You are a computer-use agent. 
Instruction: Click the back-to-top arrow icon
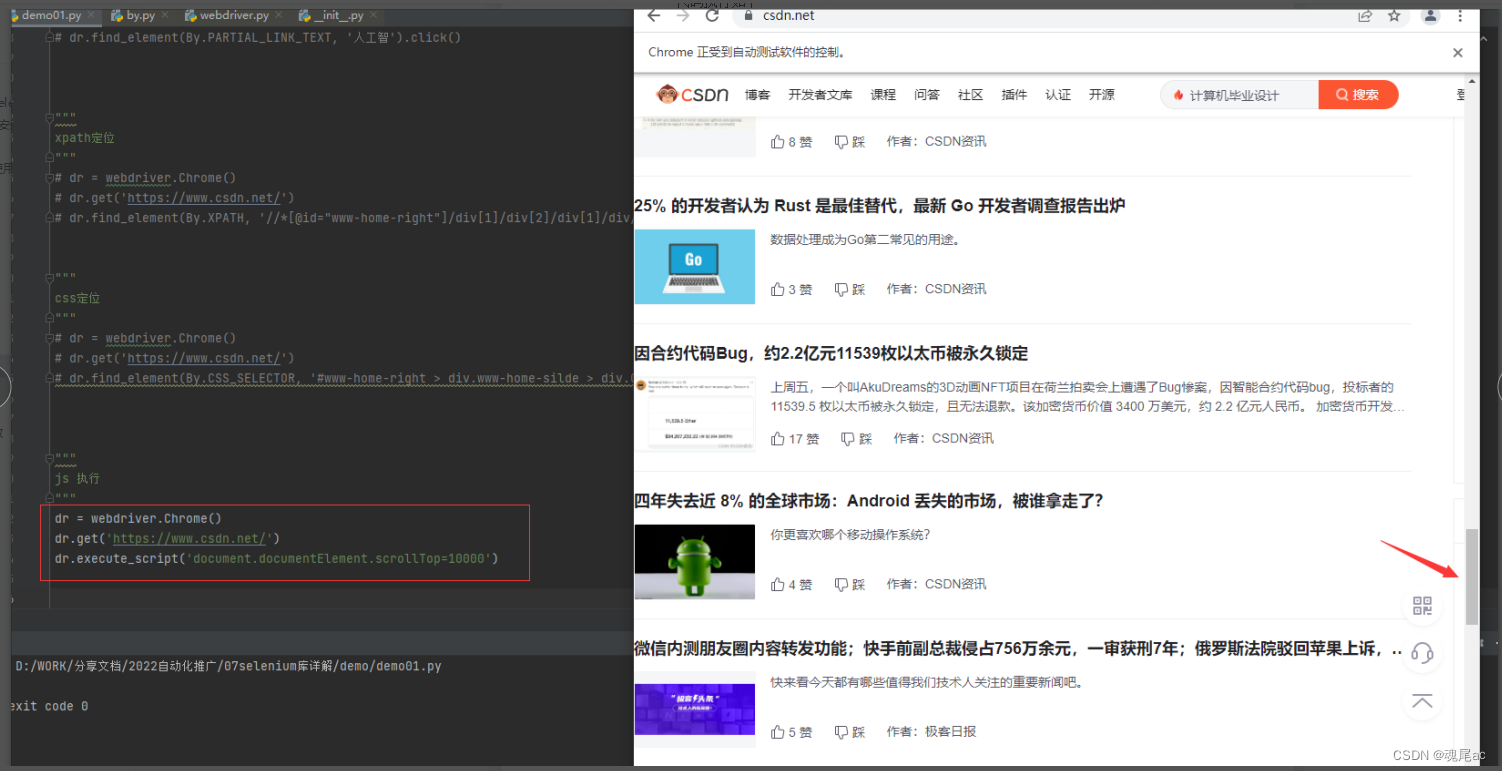pos(1422,701)
